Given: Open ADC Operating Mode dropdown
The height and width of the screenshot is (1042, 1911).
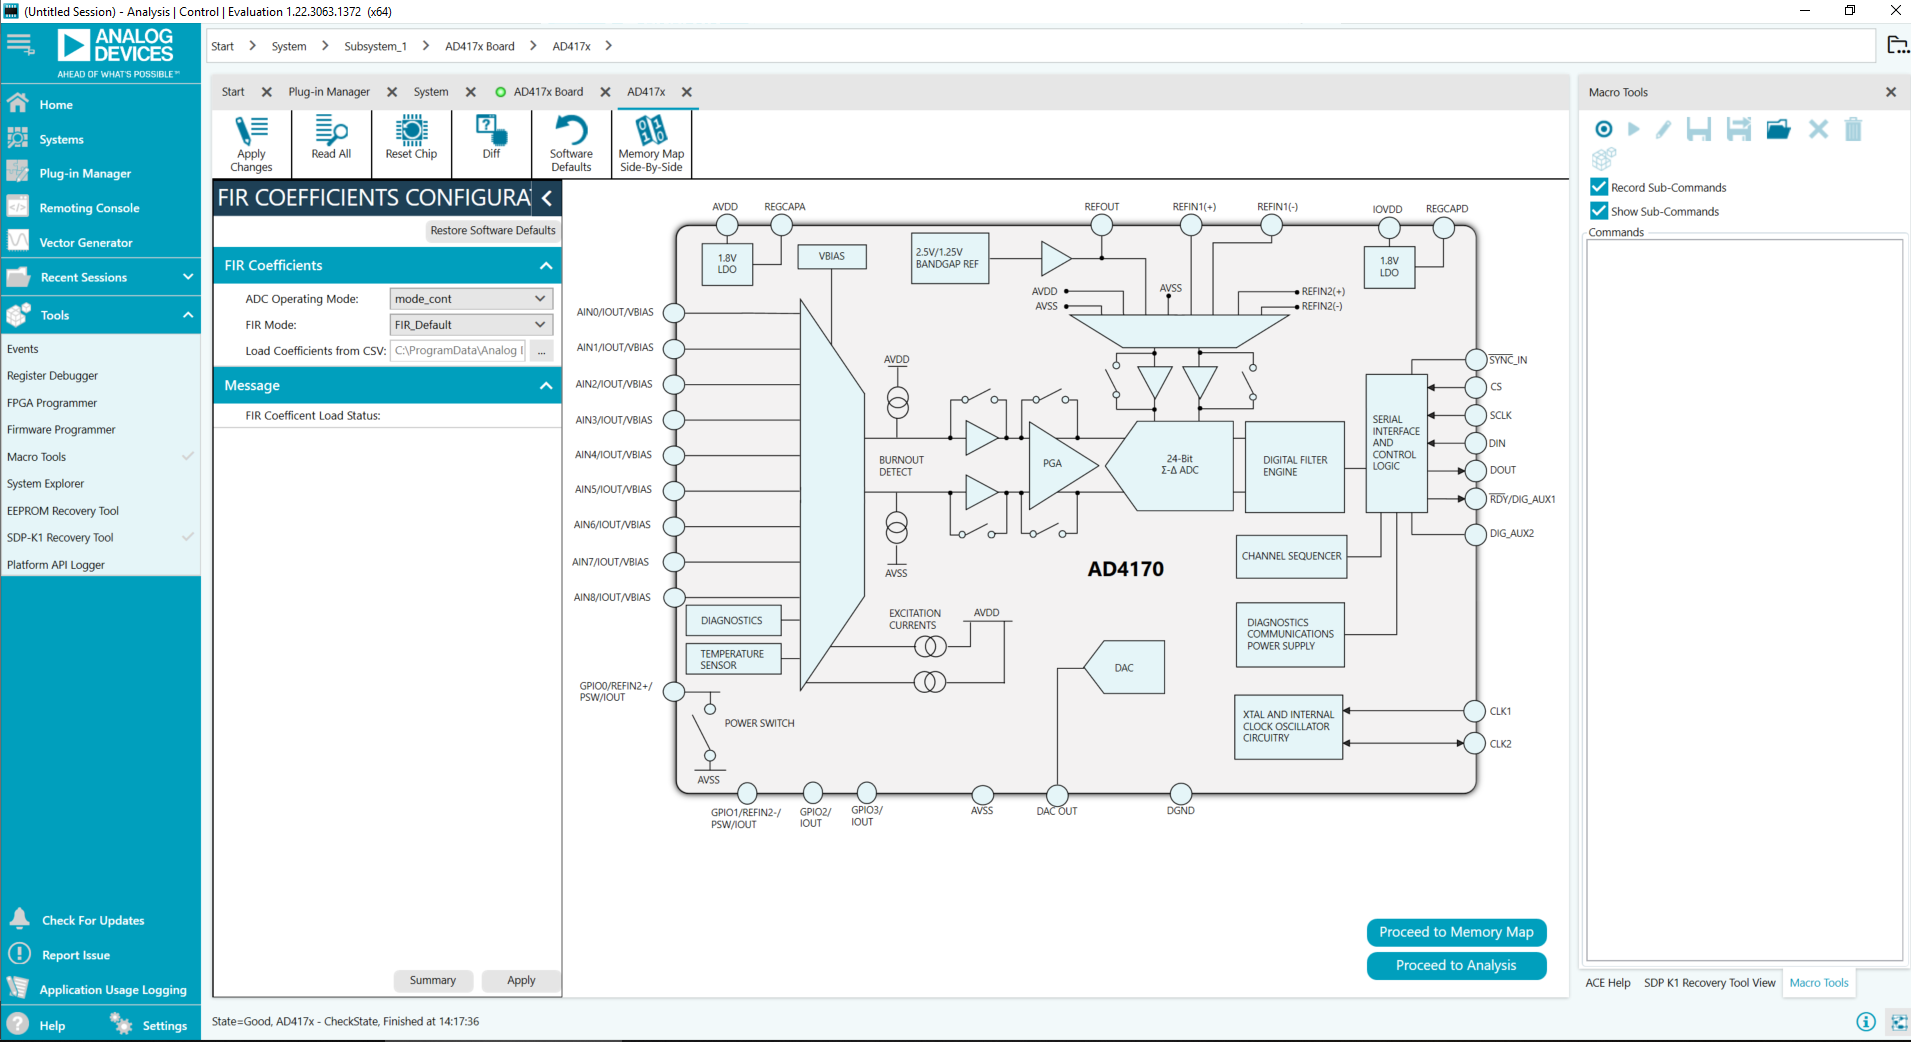Looking at the screenshot, I should coord(471,298).
